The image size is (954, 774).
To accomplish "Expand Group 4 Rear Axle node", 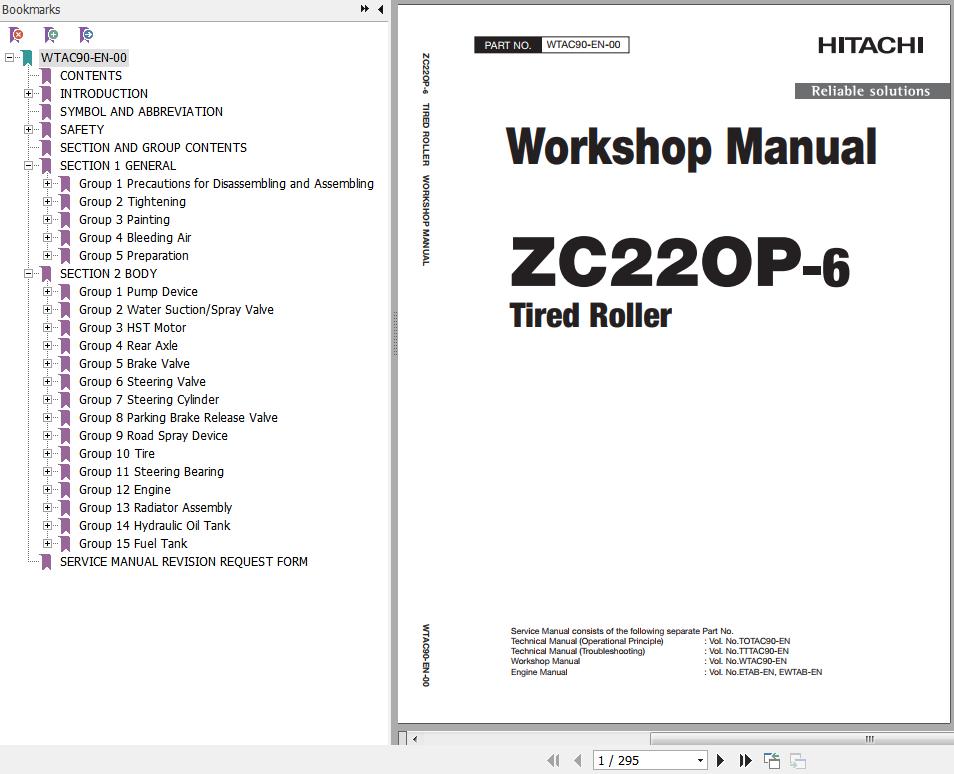I will pyautogui.click(x=47, y=346).
